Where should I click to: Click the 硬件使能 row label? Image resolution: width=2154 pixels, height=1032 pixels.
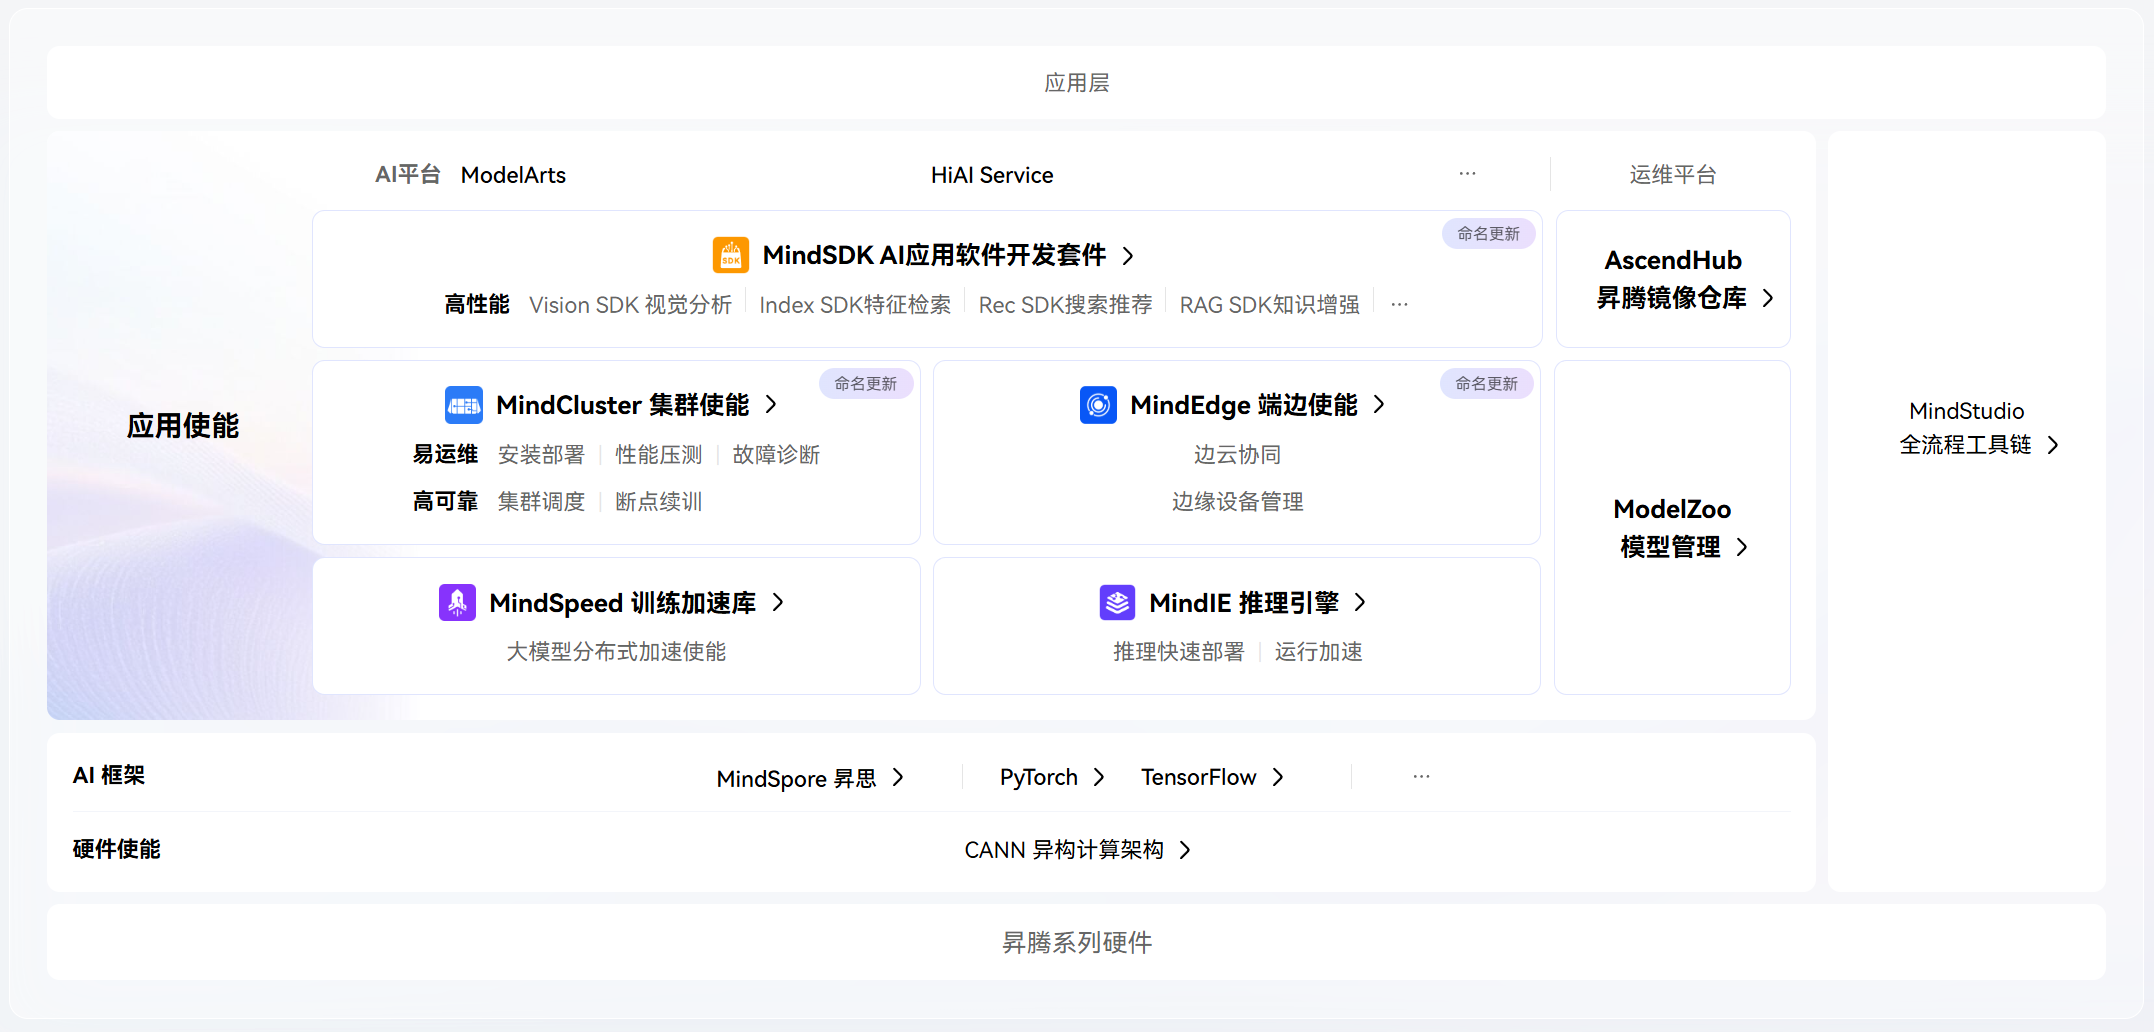117,849
